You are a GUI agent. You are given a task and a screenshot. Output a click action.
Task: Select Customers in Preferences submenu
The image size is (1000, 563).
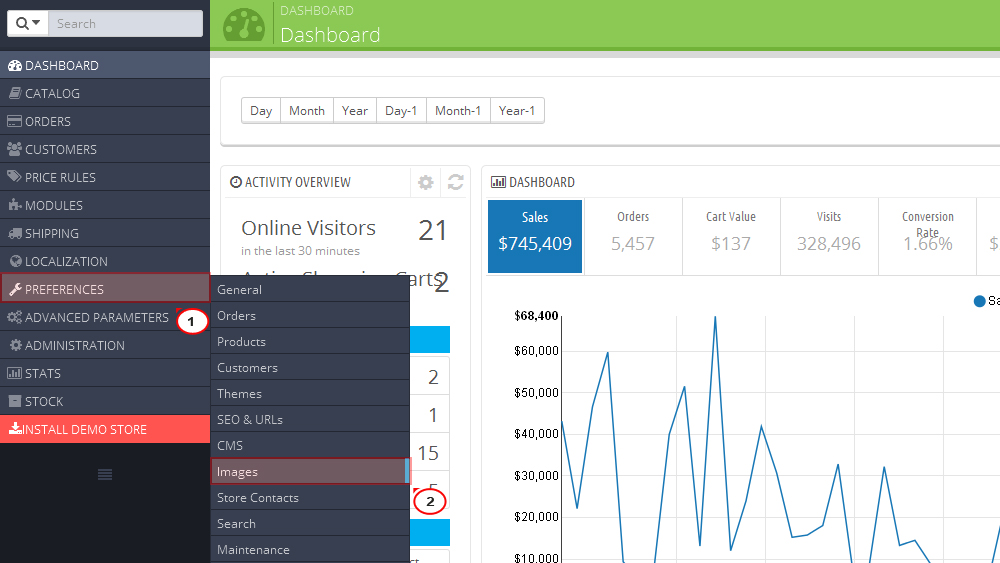coord(310,368)
